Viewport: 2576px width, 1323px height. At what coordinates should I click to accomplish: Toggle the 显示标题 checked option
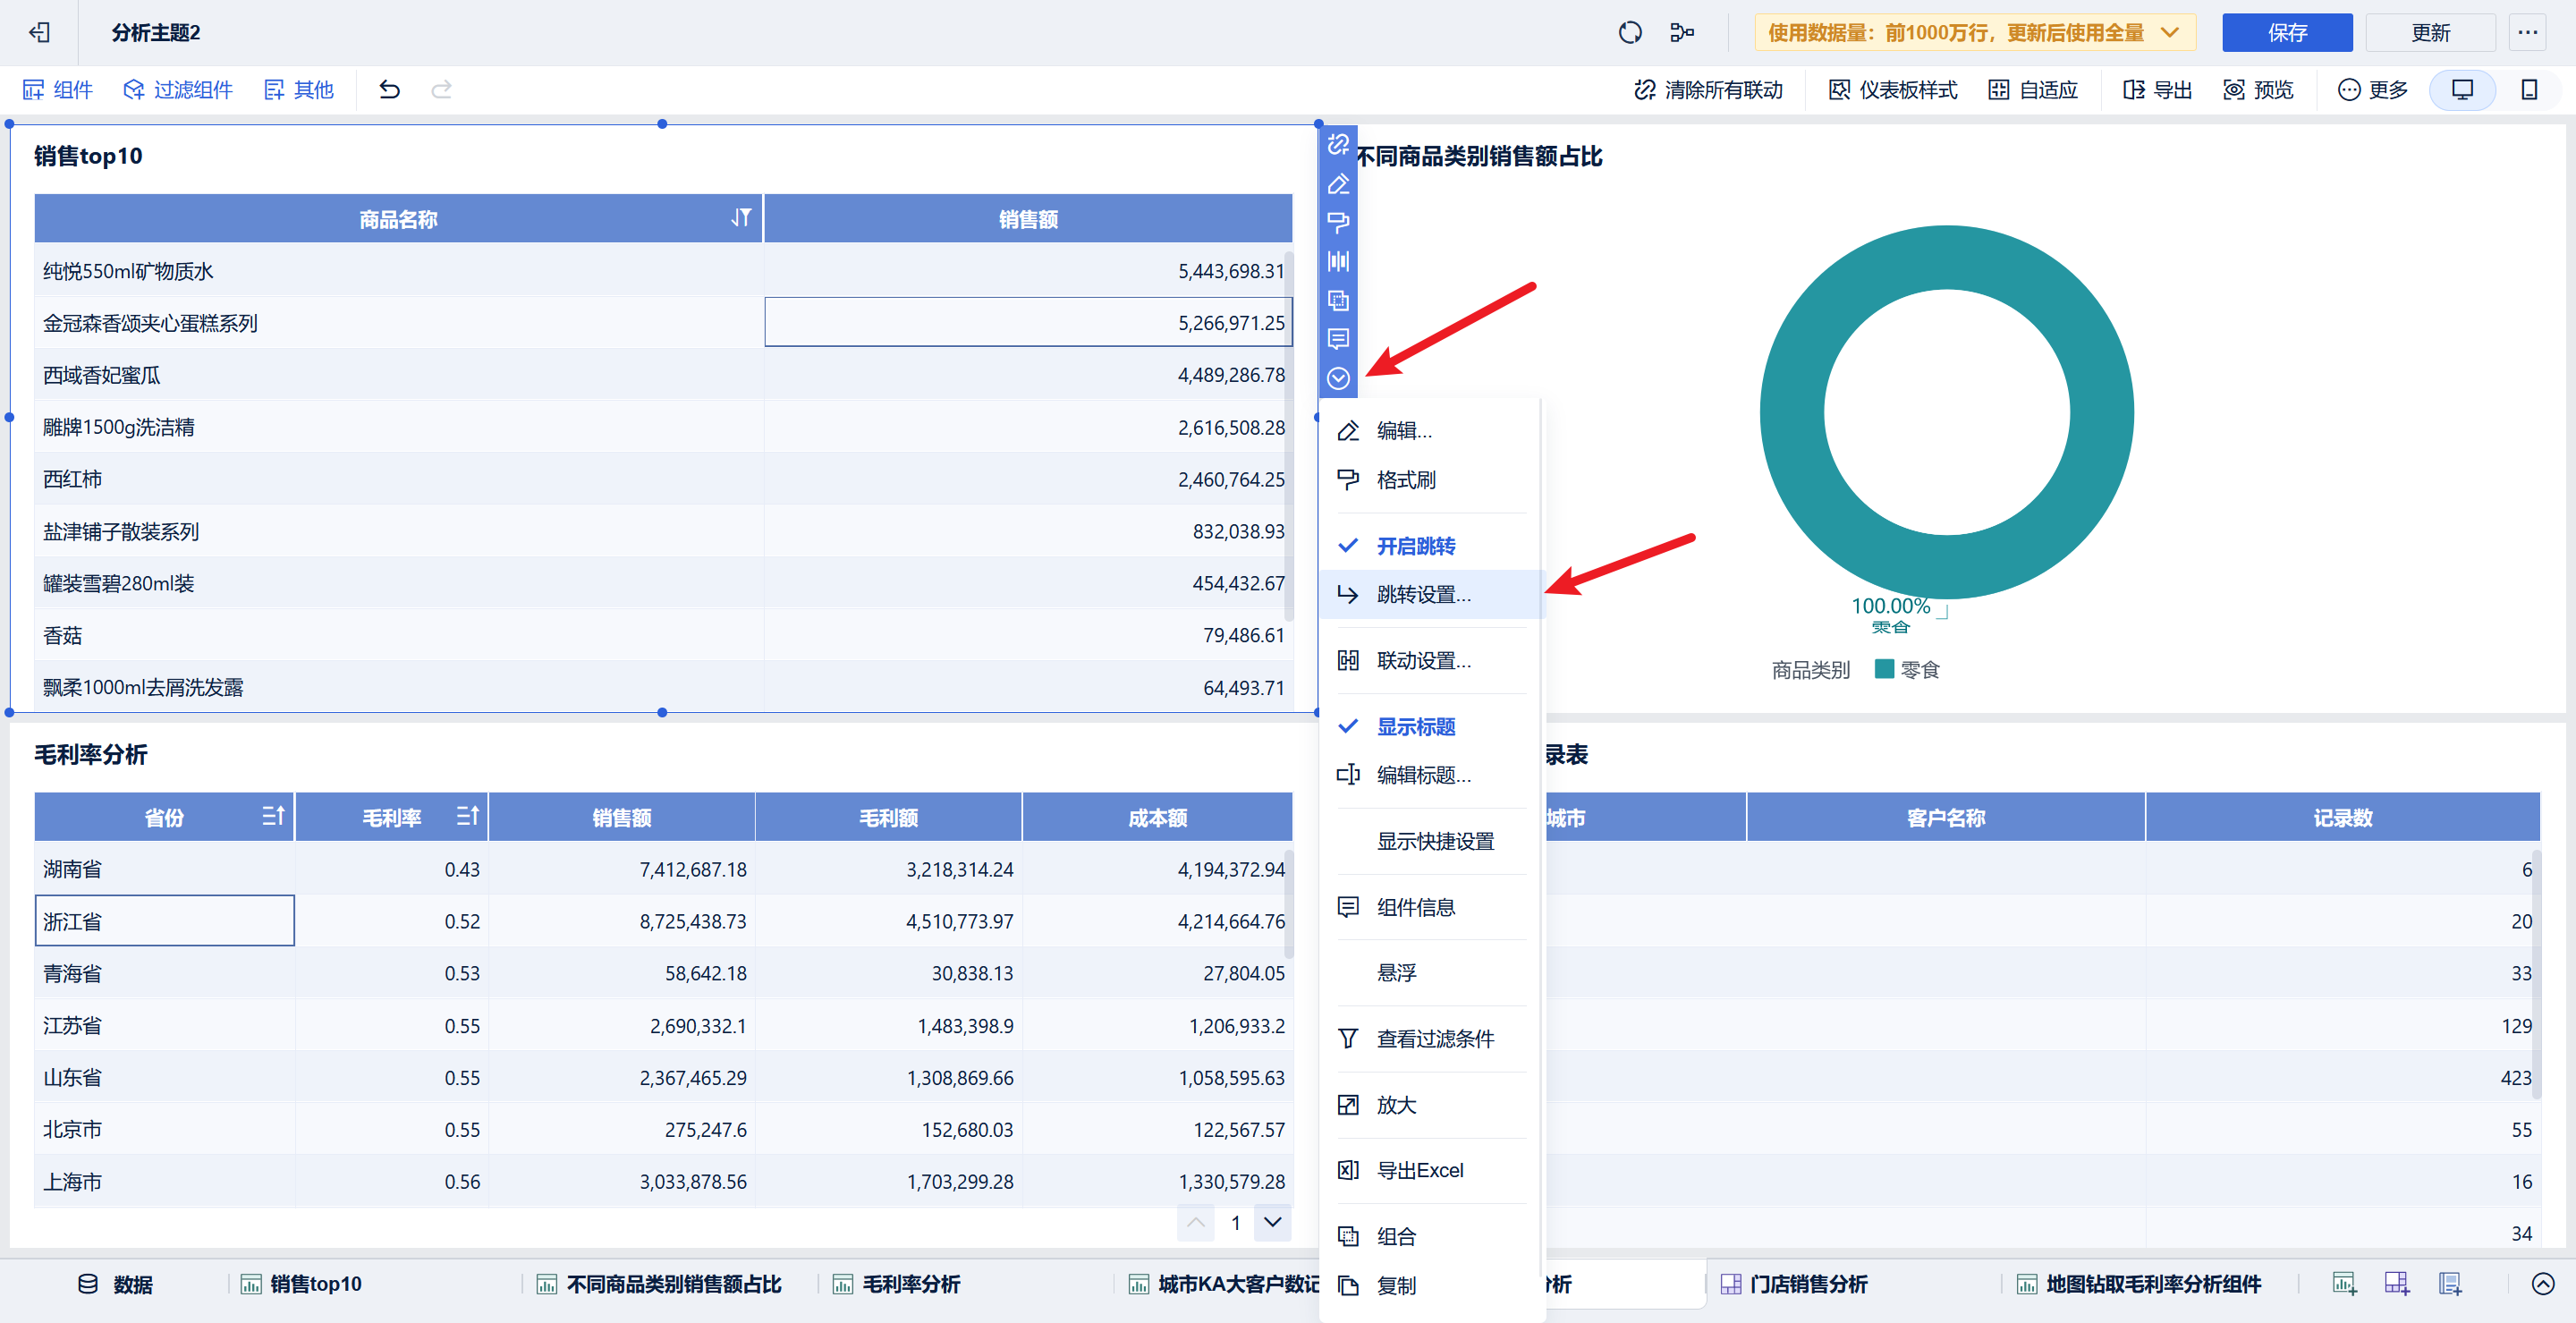(x=1415, y=727)
